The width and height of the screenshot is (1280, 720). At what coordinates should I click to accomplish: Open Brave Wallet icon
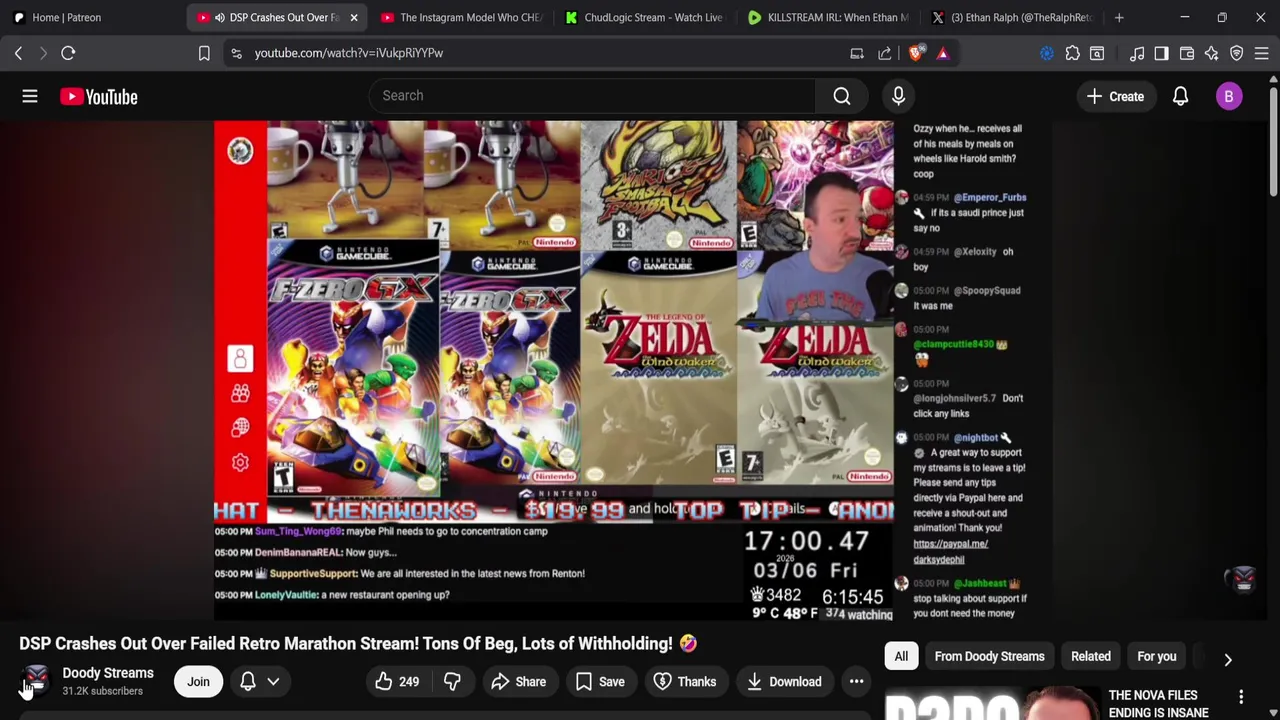1187,53
